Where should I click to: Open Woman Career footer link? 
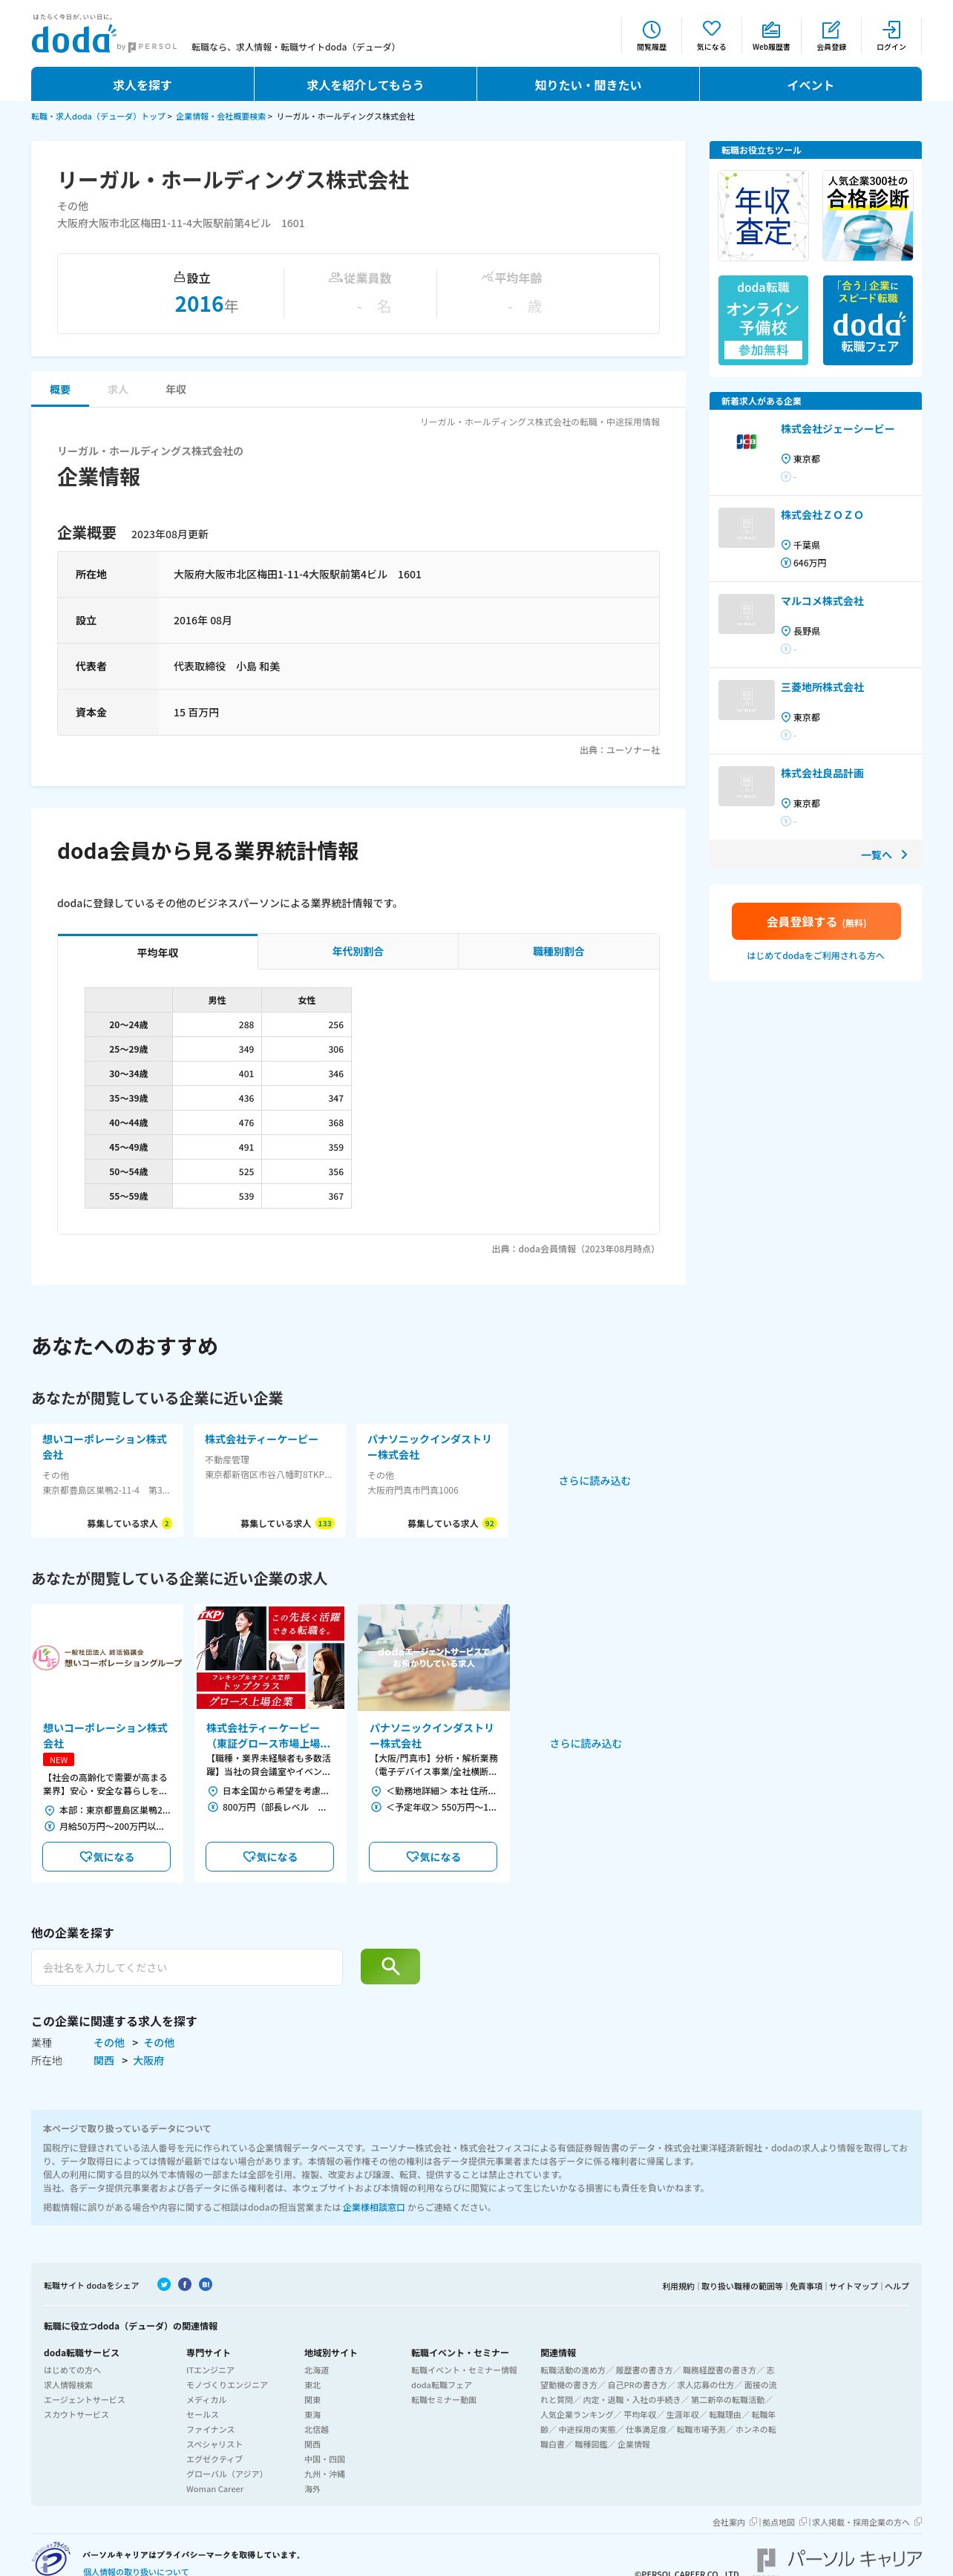tap(214, 2489)
